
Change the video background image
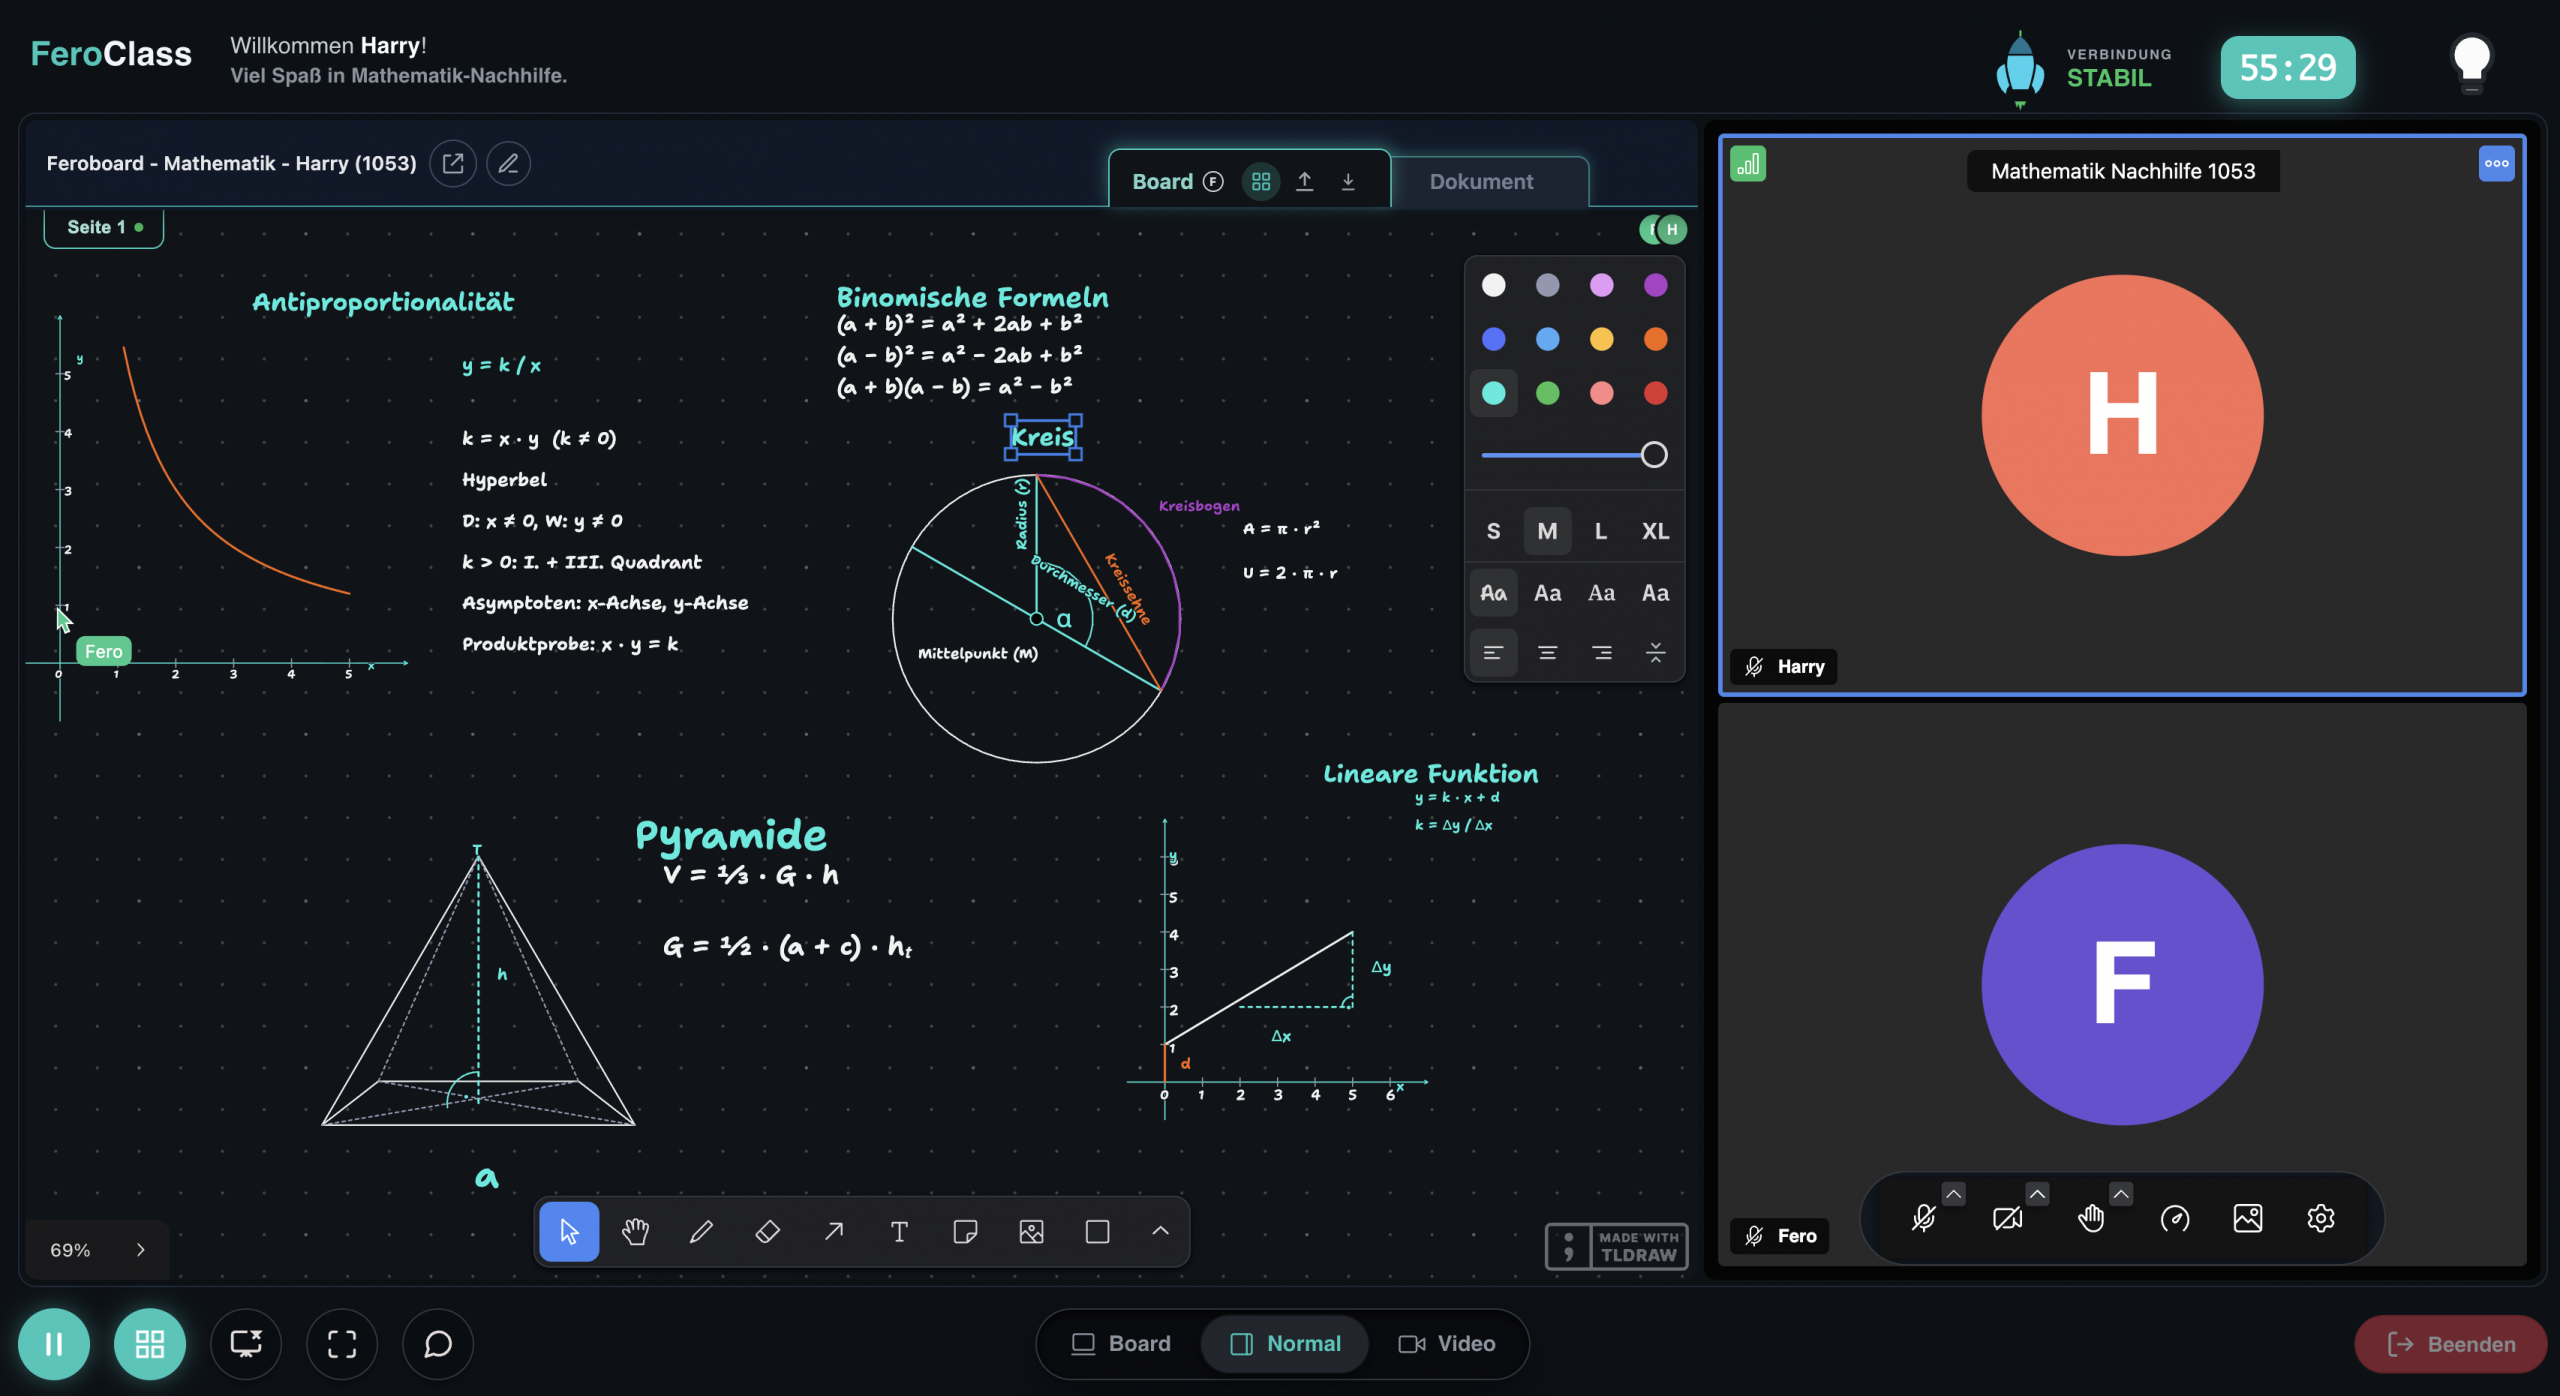point(2248,1218)
